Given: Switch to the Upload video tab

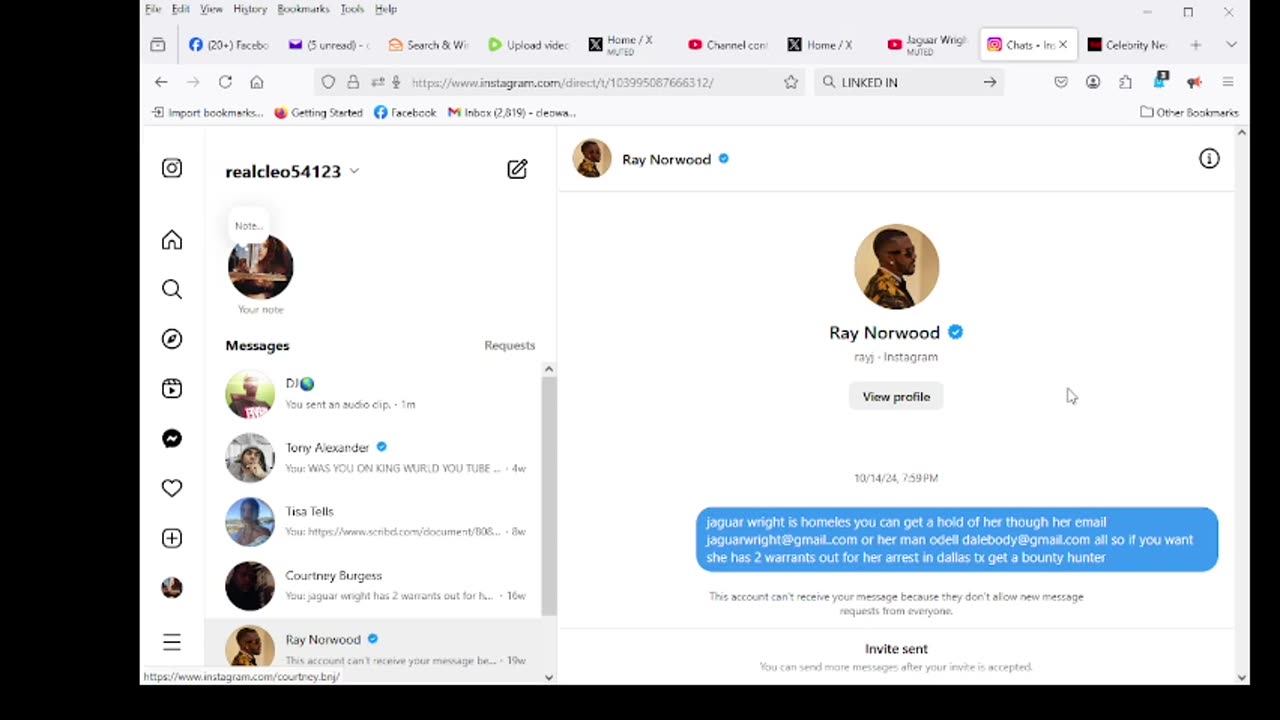Looking at the screenshot, I should point(528,45).
